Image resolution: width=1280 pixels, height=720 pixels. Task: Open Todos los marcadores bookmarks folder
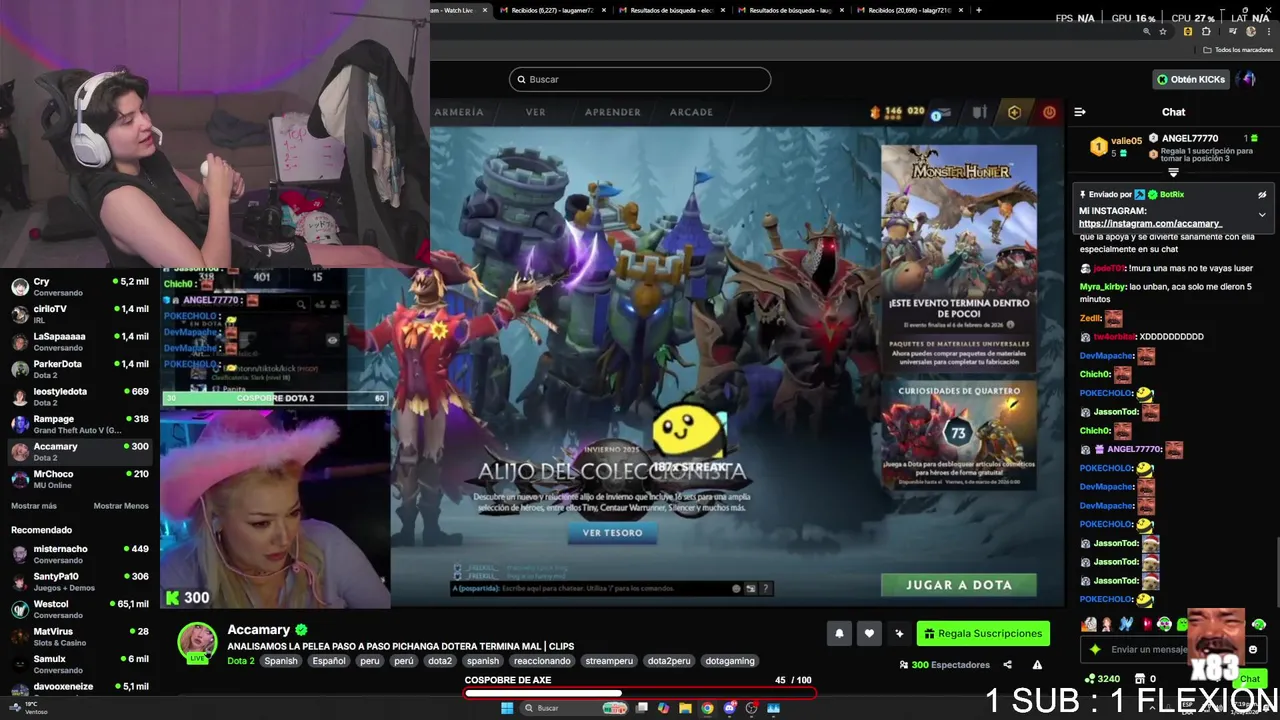1238,50
